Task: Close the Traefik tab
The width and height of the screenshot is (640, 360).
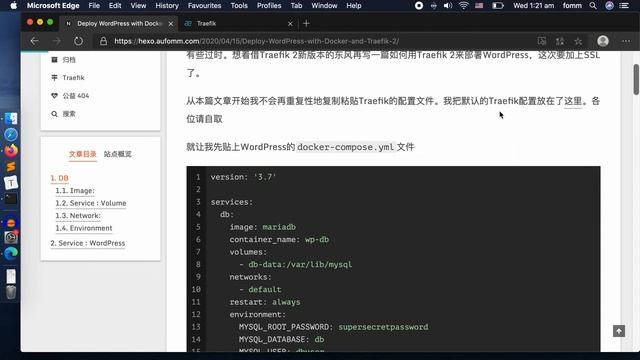Action: 290,24
